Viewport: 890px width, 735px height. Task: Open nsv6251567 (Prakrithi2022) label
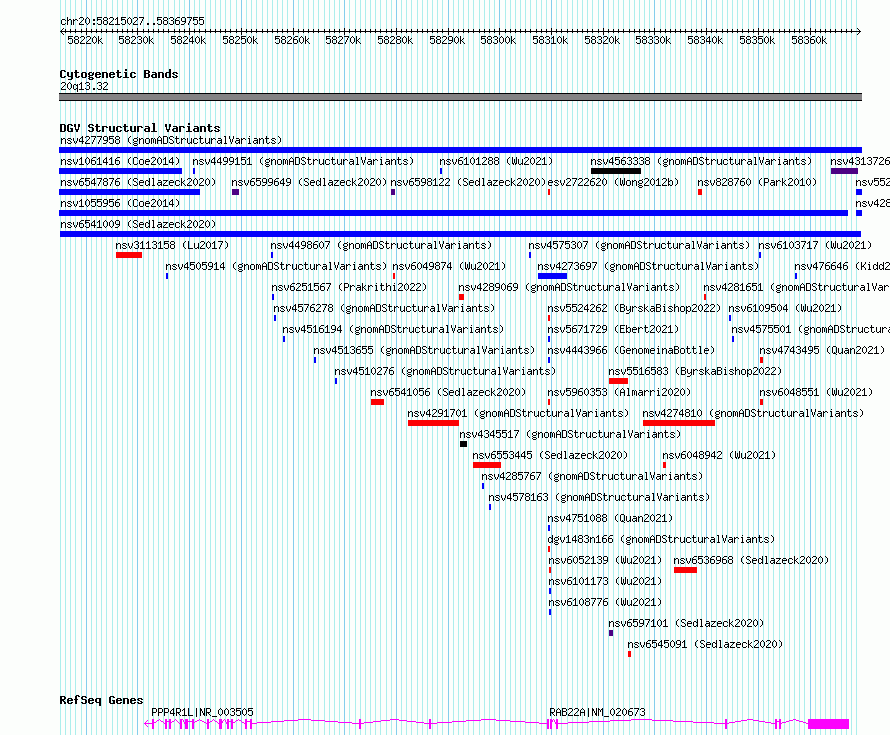349,287
